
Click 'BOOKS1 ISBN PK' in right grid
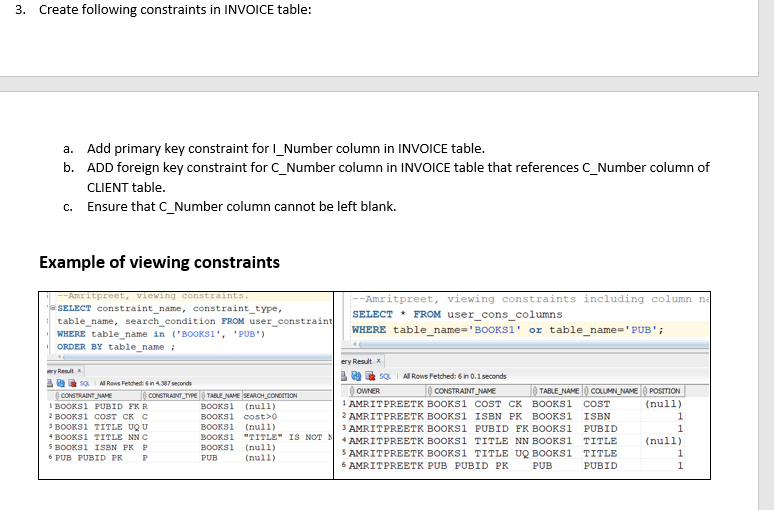pyautogui.click(x=474, y=416)
